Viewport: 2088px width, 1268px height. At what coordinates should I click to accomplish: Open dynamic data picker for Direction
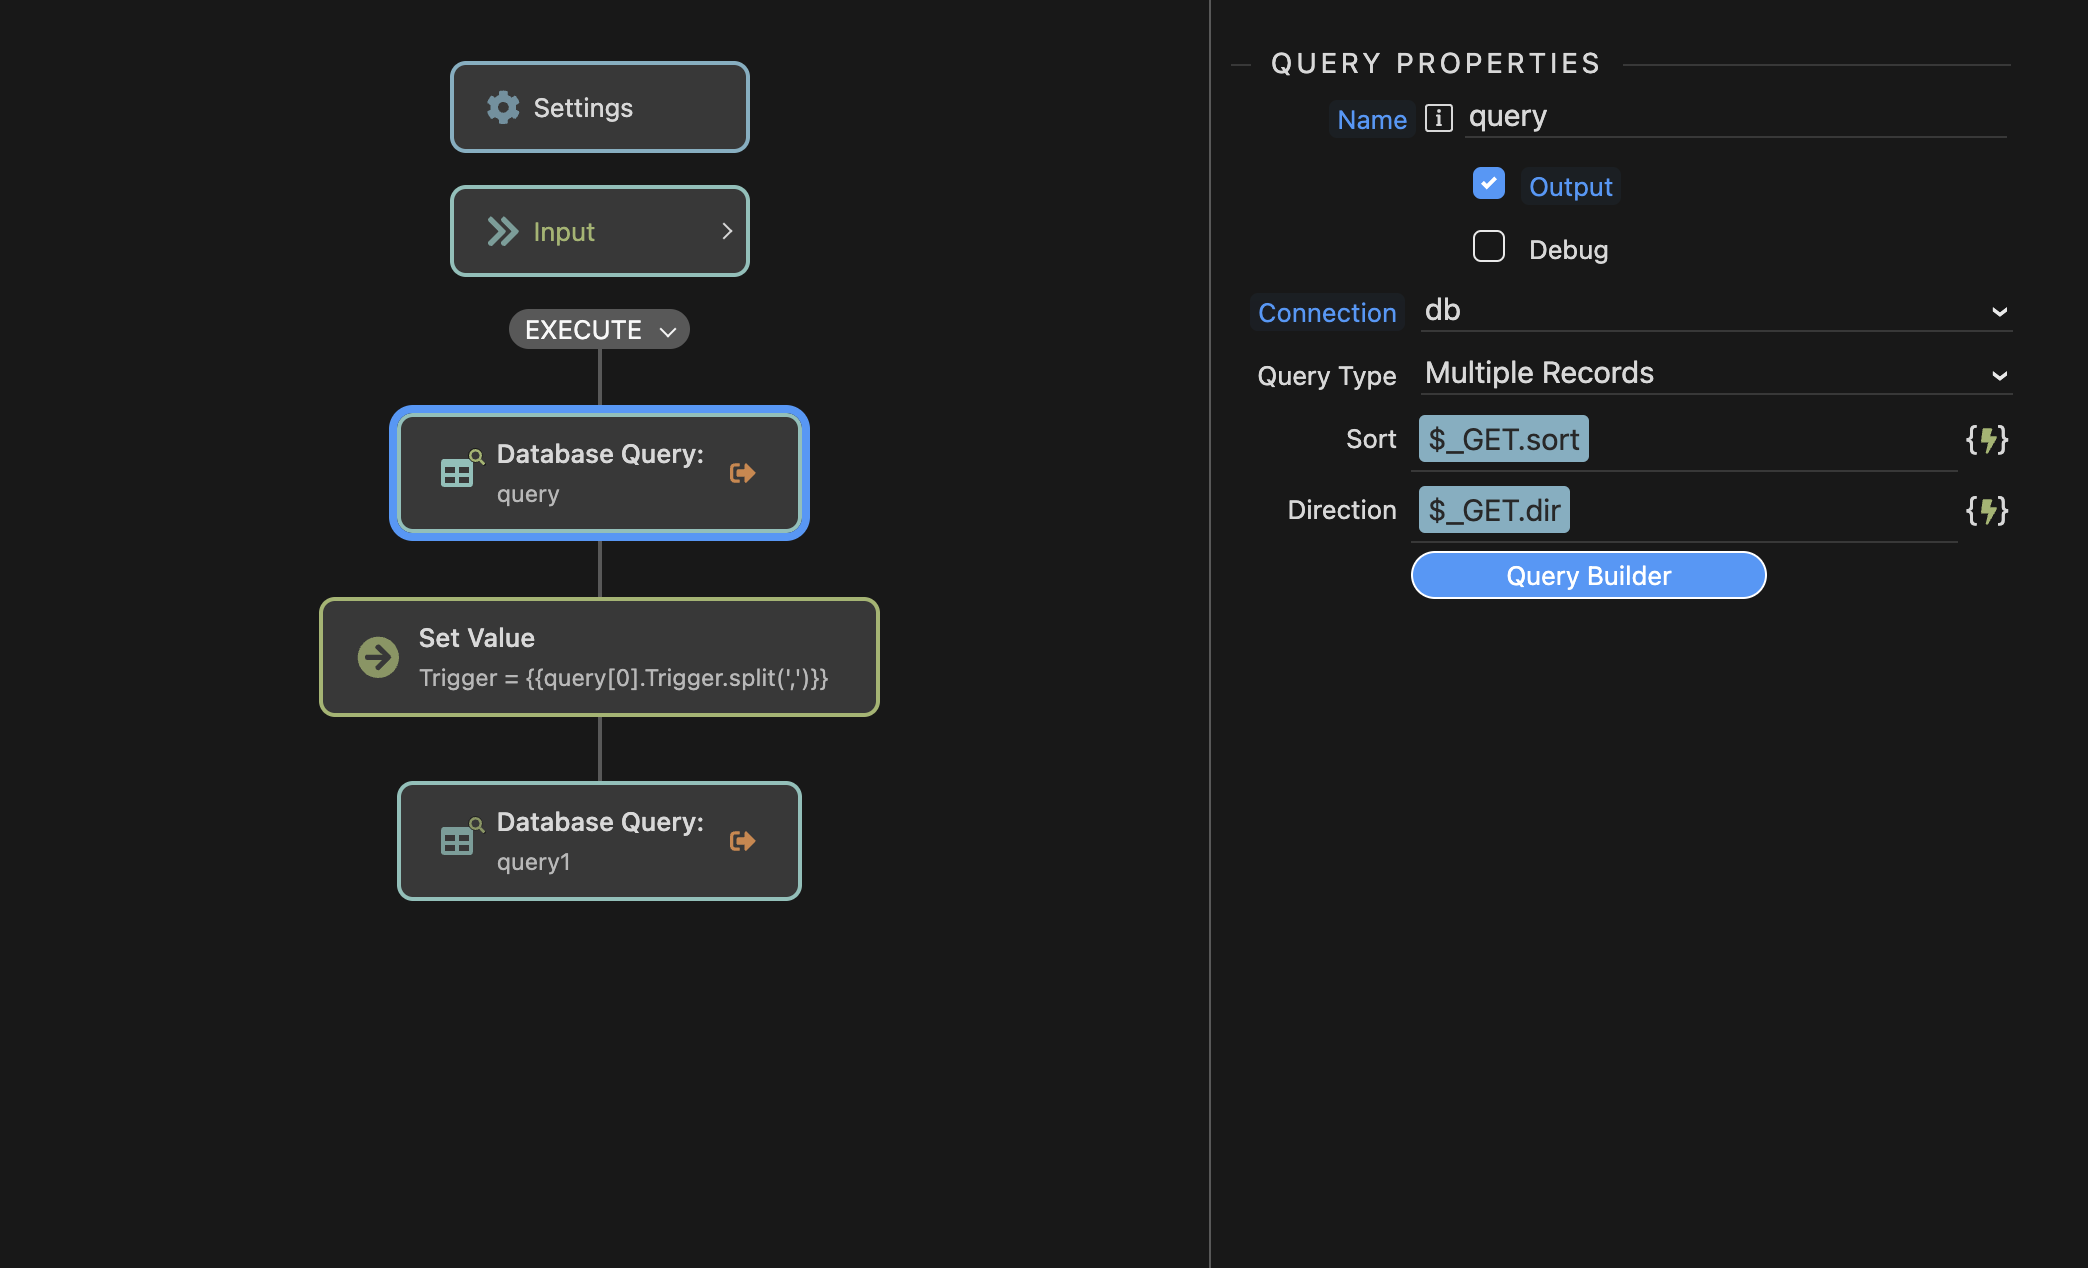[x=1987, y=511]
